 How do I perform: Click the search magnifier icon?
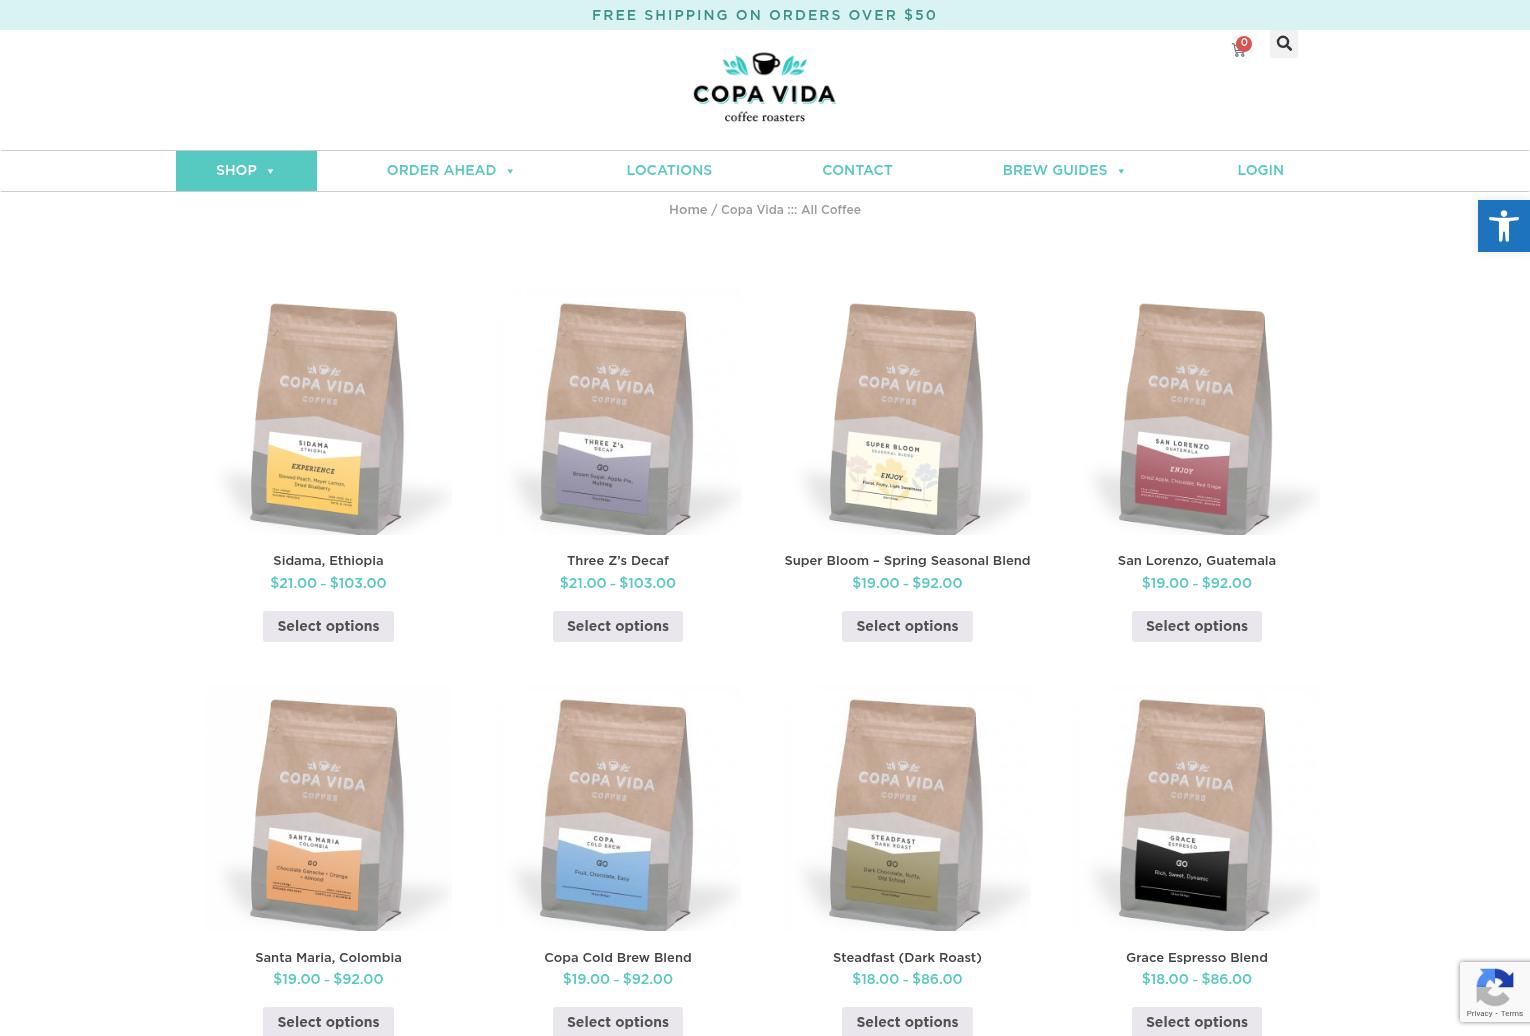click(1284, 44)
